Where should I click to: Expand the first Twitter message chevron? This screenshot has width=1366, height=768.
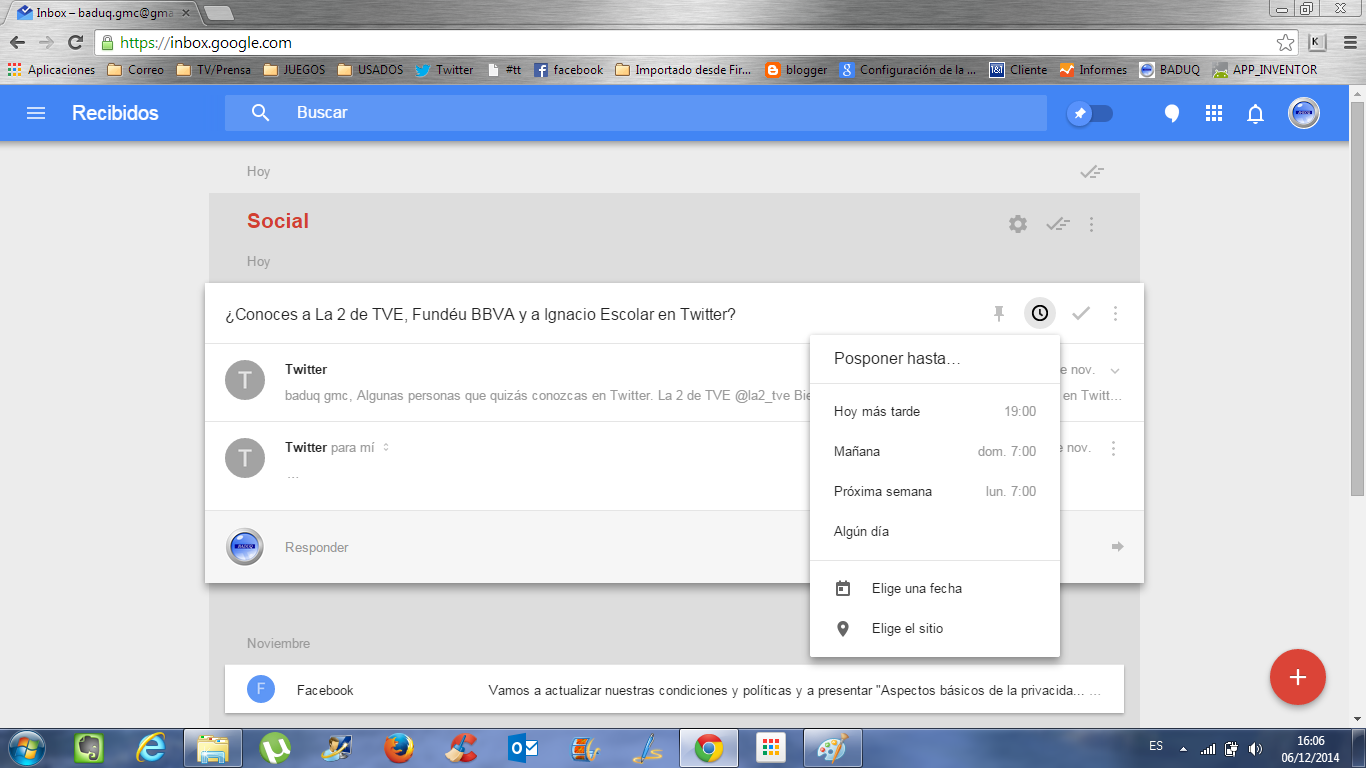[1115, 371]
